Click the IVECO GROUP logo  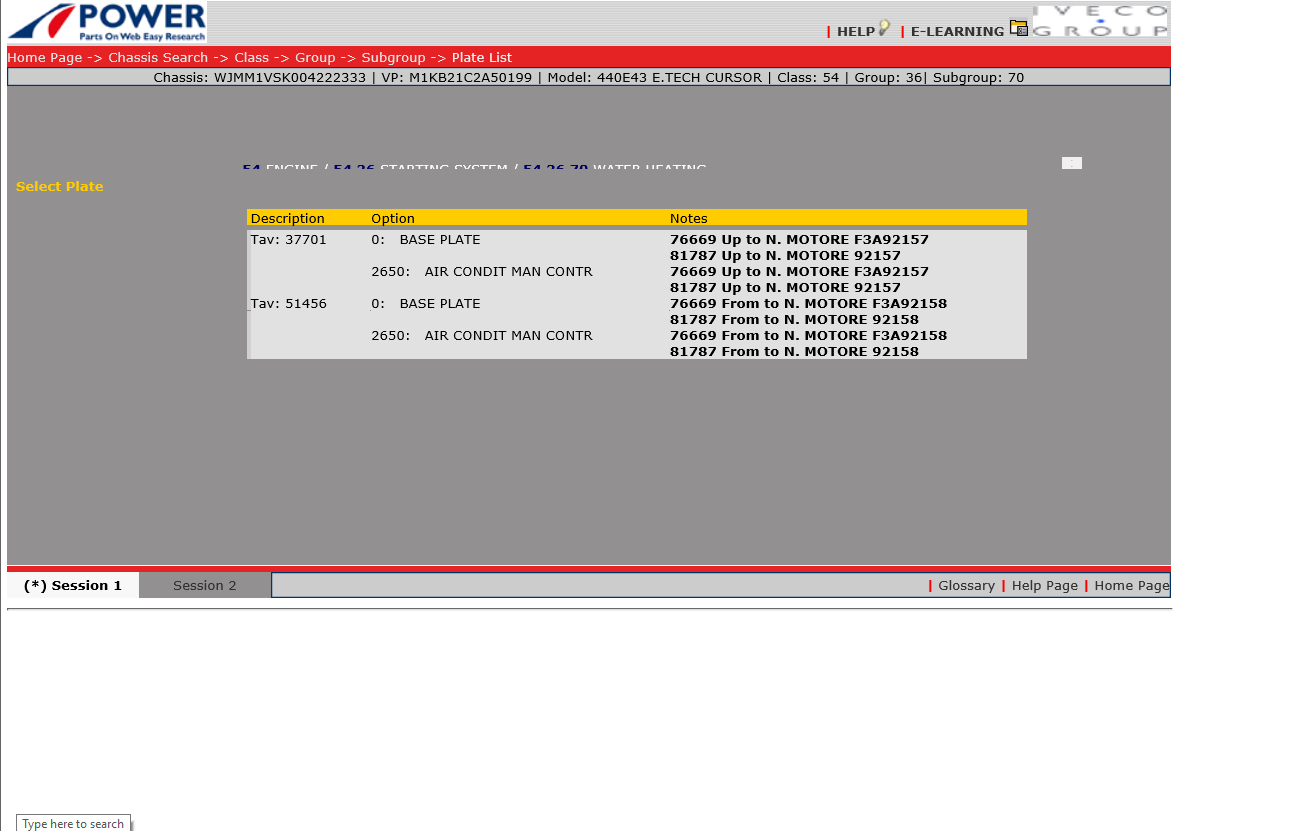1100,21
